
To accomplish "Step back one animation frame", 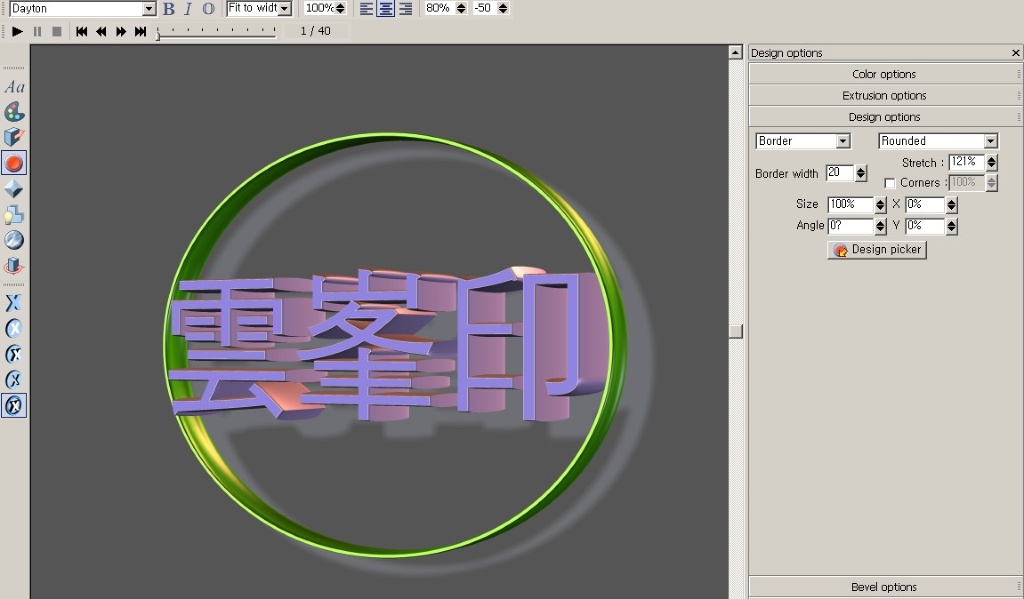I will click(101, 31).
